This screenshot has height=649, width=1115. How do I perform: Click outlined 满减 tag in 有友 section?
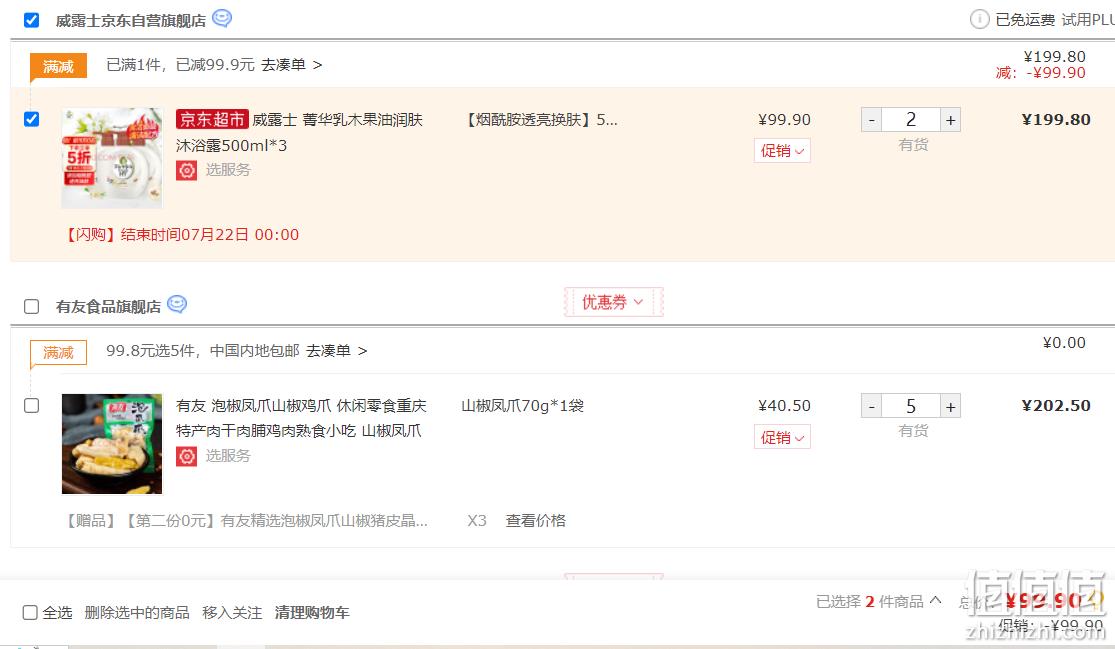pyautogui.click(x=58, y=352)
